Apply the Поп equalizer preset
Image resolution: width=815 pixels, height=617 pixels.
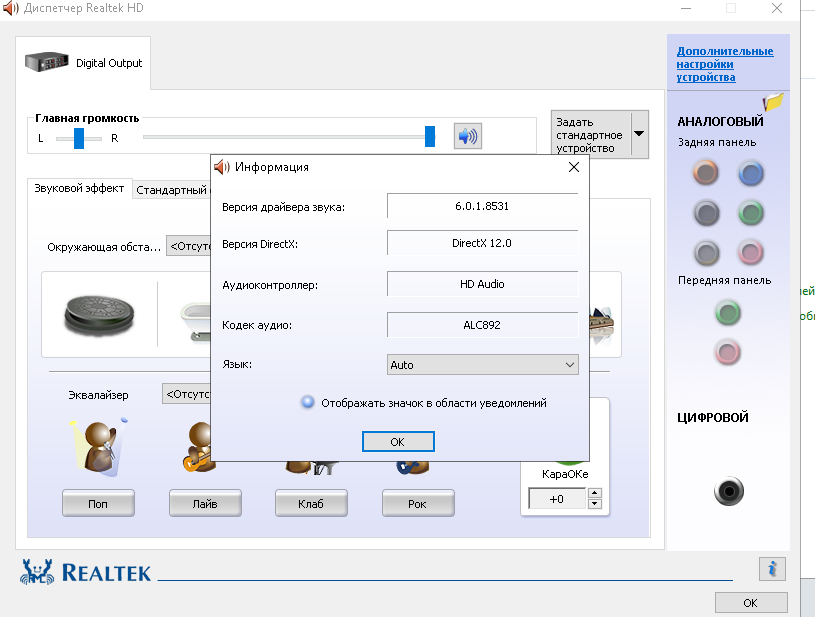click(x=98, y=503)
